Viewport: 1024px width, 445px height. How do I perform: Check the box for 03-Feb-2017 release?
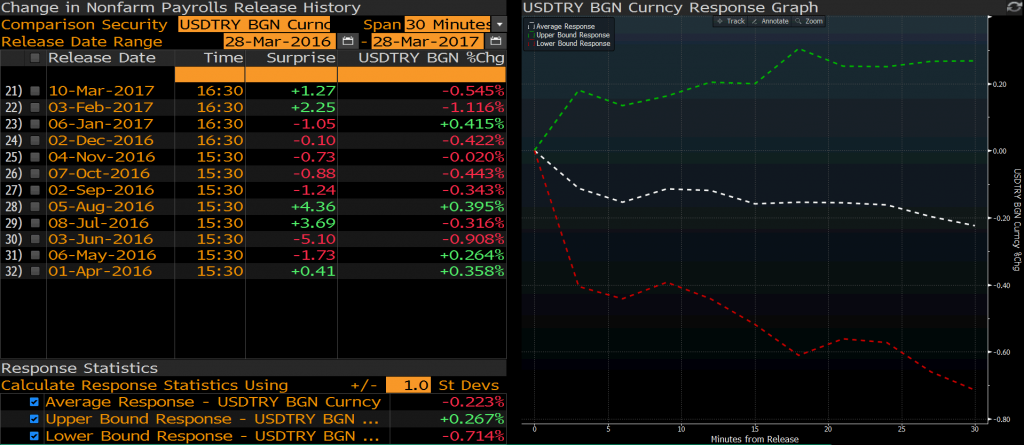(35, 107)
